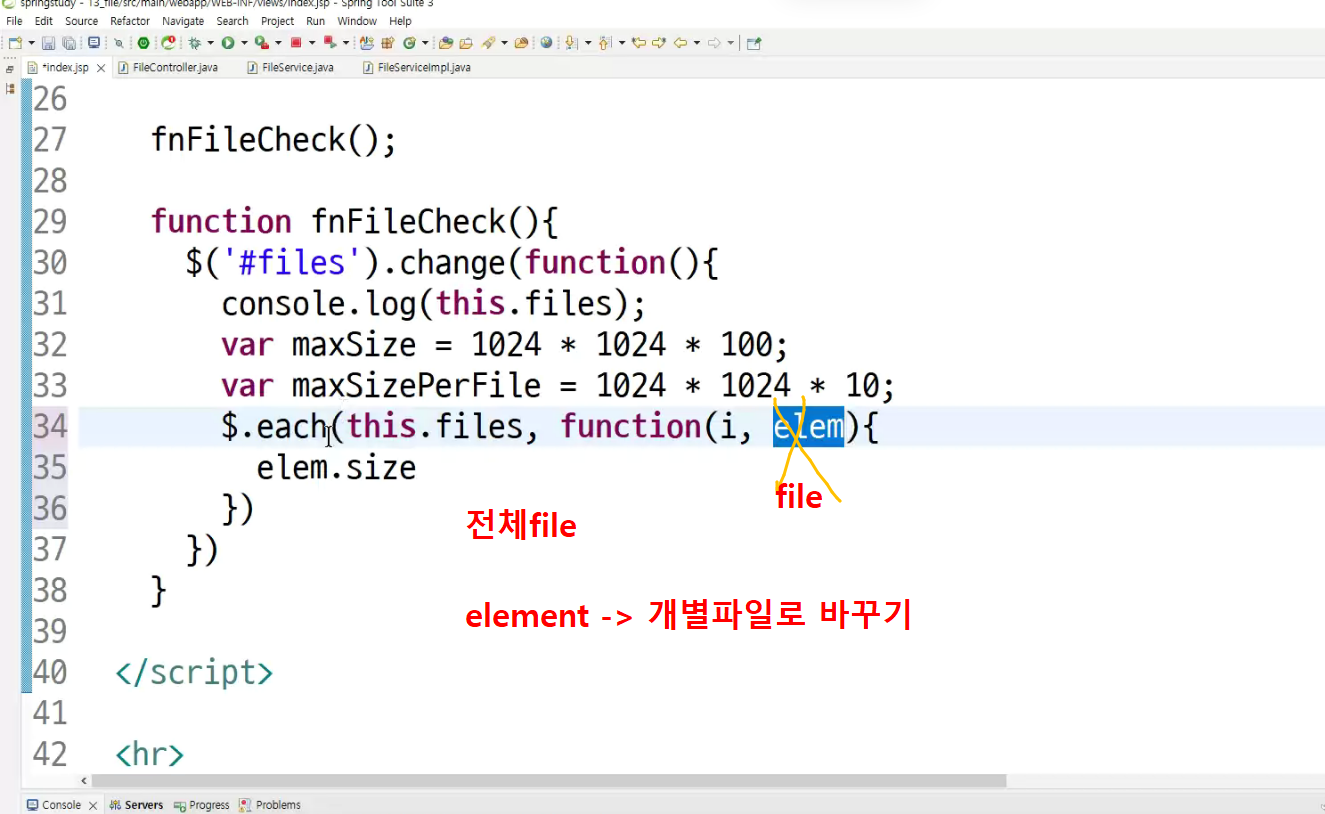The image size is (1325, 814).
Task: Click the skip all breakpoints icon
Action: pos(119,43)
